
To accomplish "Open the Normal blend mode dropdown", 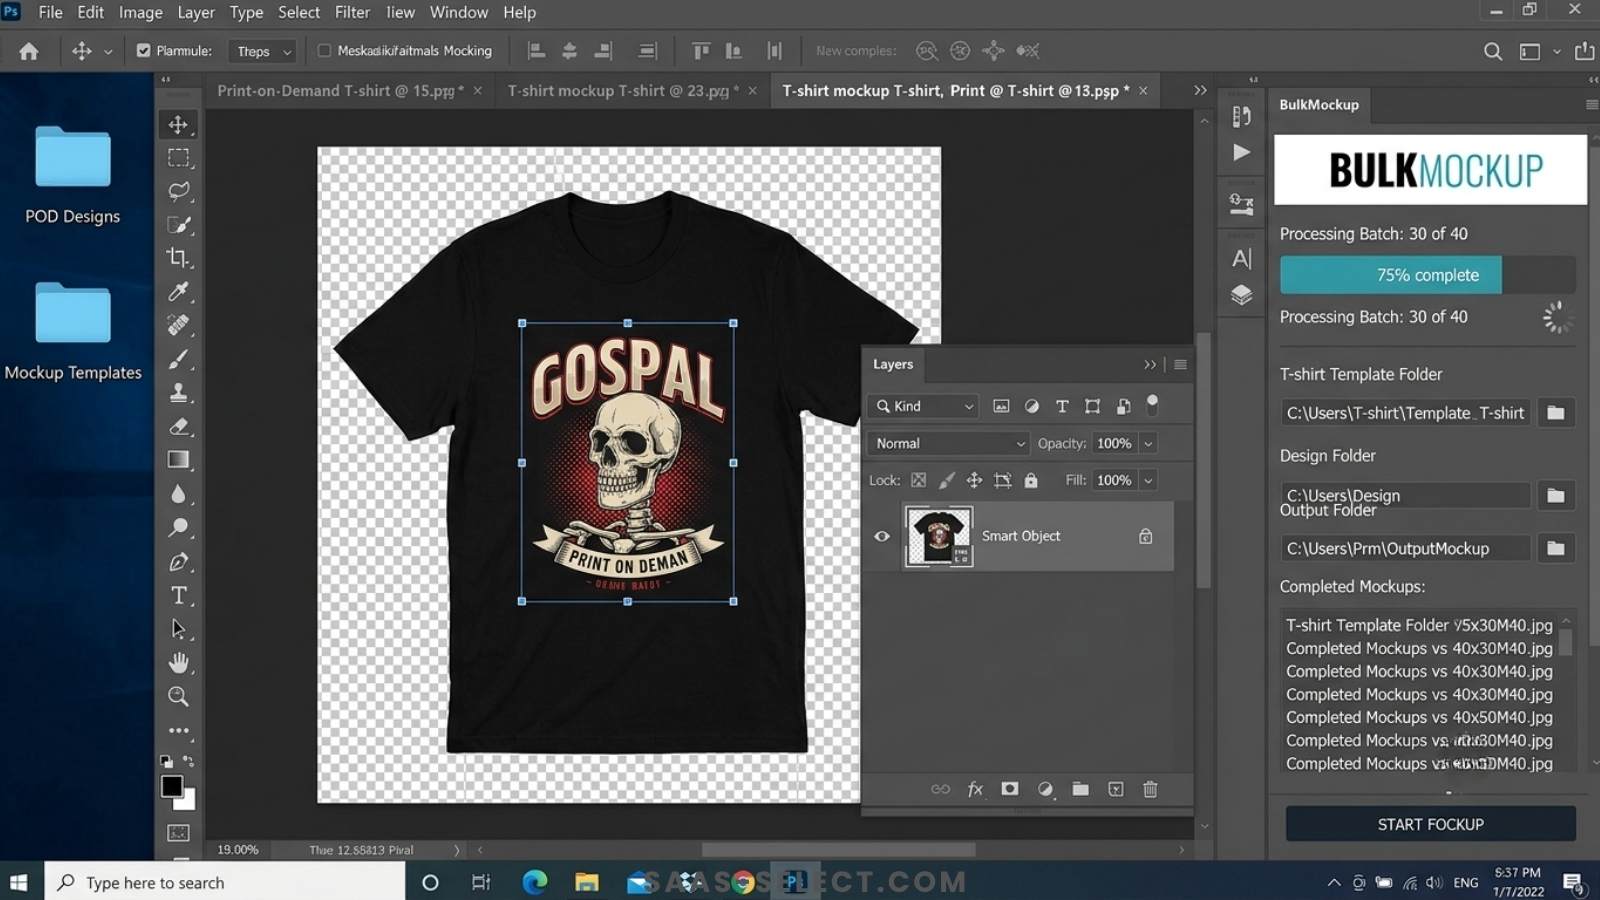I will tap(948, 443).
